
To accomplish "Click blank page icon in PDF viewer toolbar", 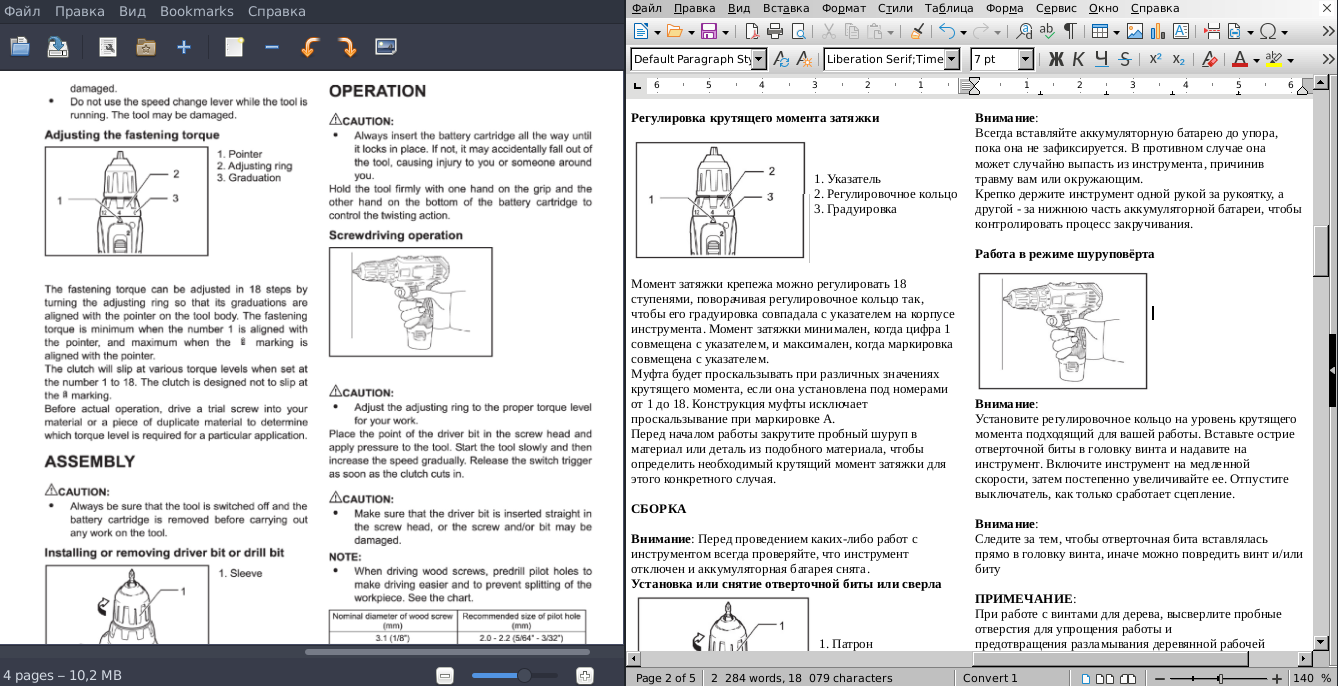I will 234,46.
